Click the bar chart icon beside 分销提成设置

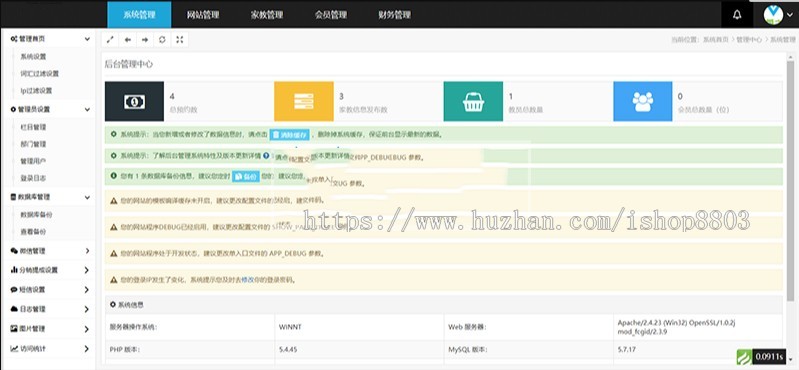pyautogui.click(x=14, y=270)
